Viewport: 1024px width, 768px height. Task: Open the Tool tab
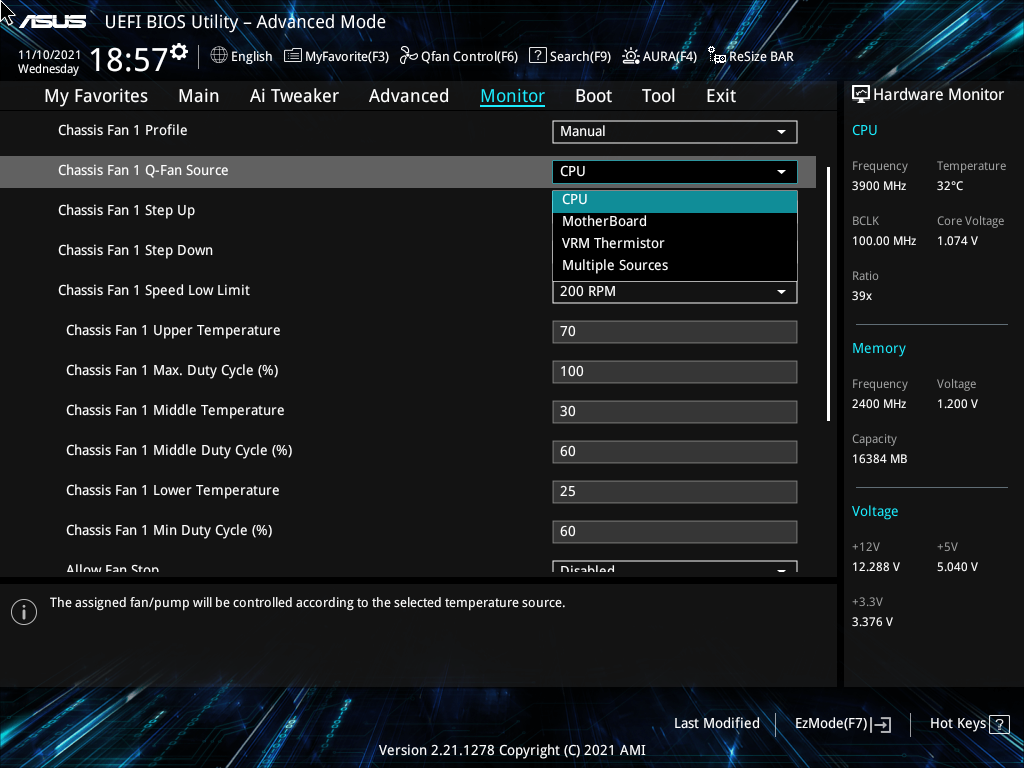tap(658, 96)
